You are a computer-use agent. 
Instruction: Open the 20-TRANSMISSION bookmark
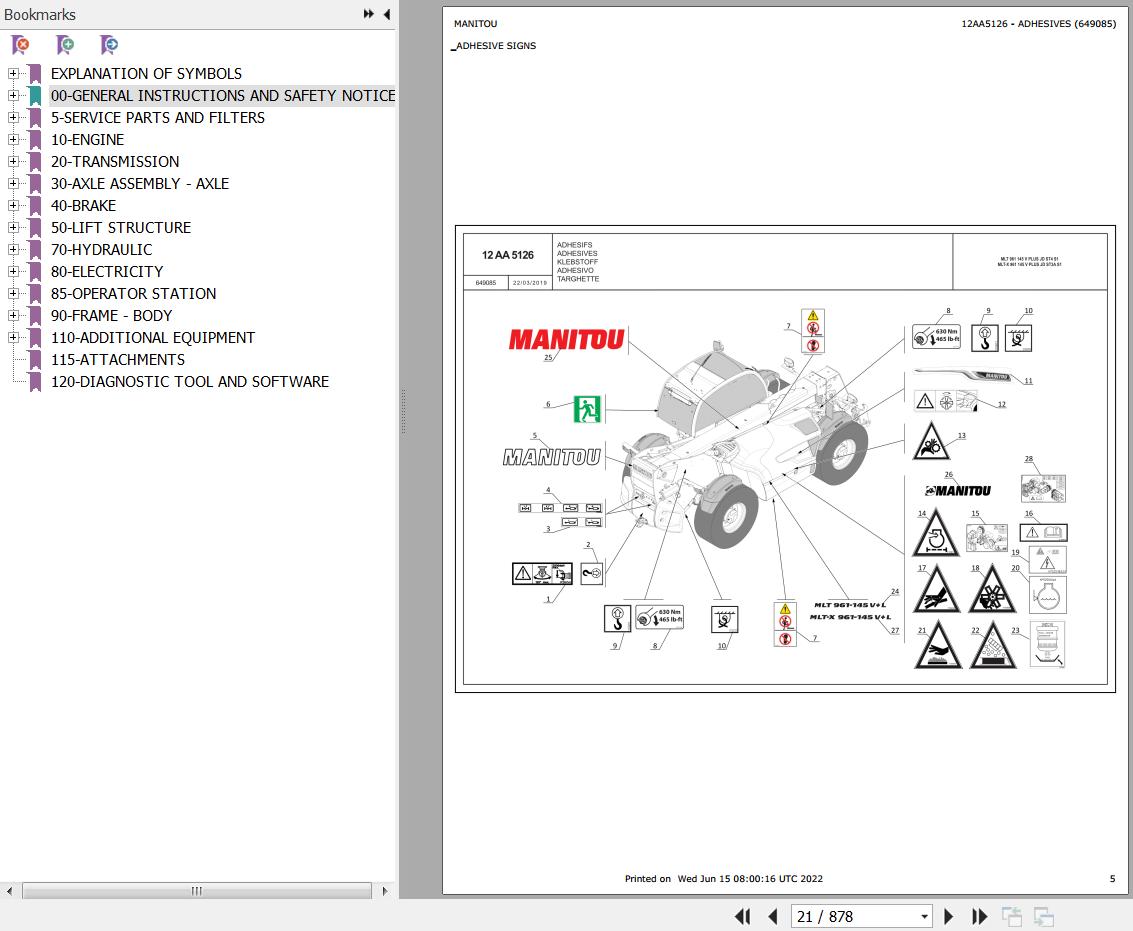click(x=115, y=162)
